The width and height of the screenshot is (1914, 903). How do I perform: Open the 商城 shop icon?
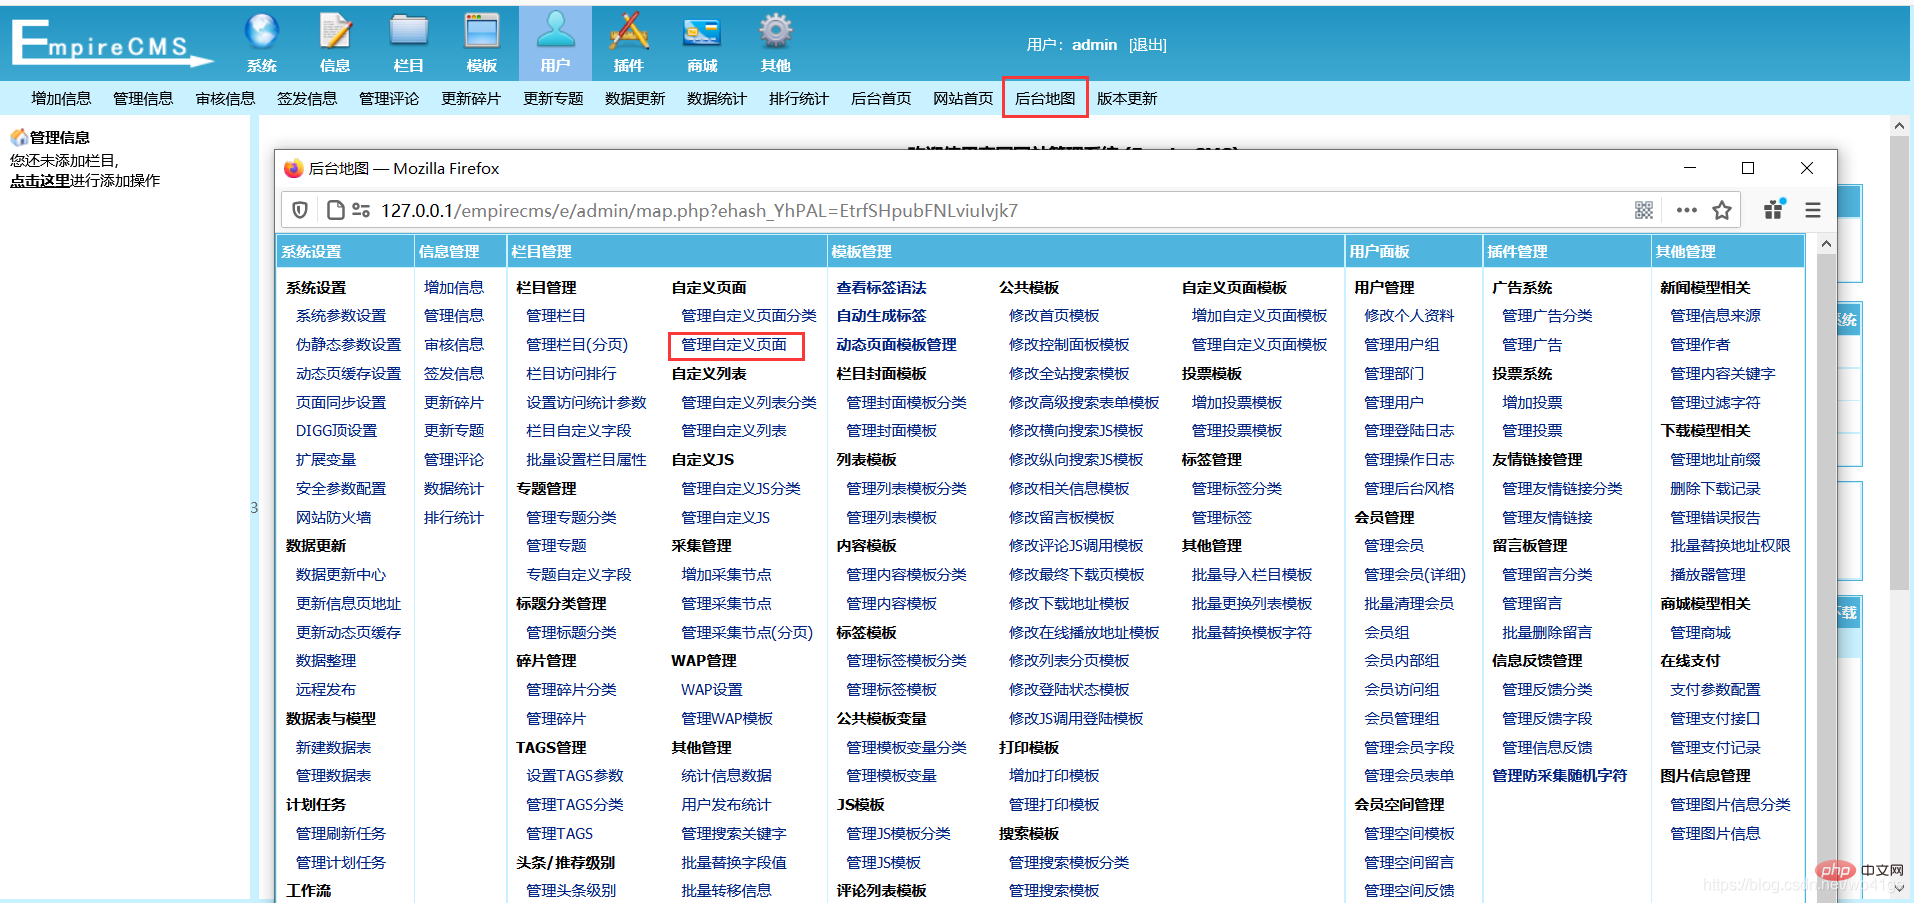(x=702, y=33)
